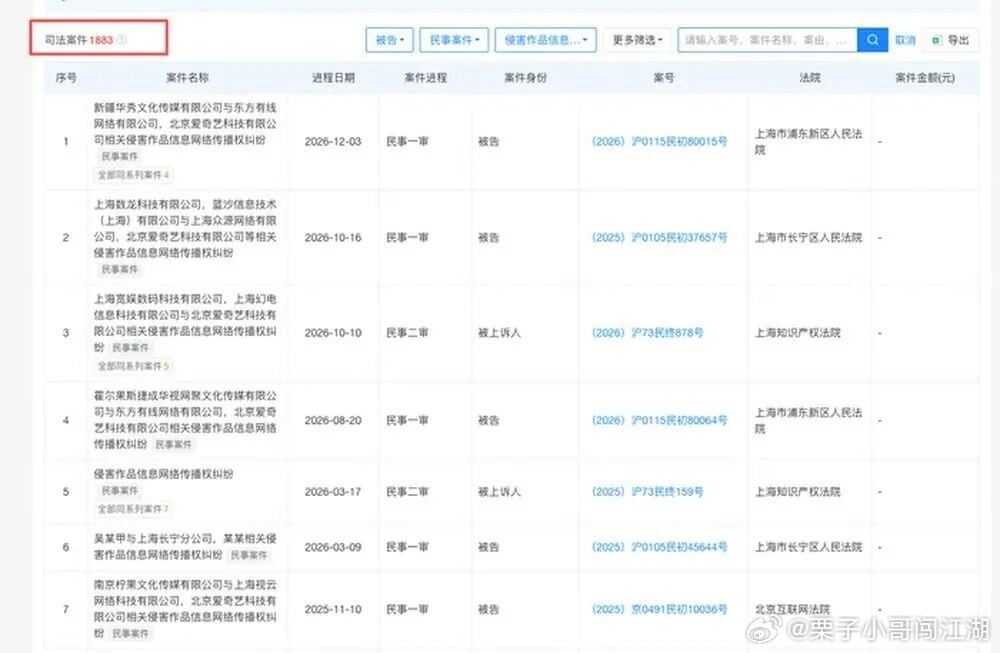The height and width of the screenshot is (653, 1000).
Task: Open case (2026) 沪73民终878号
Action: [x=647, y=333]
